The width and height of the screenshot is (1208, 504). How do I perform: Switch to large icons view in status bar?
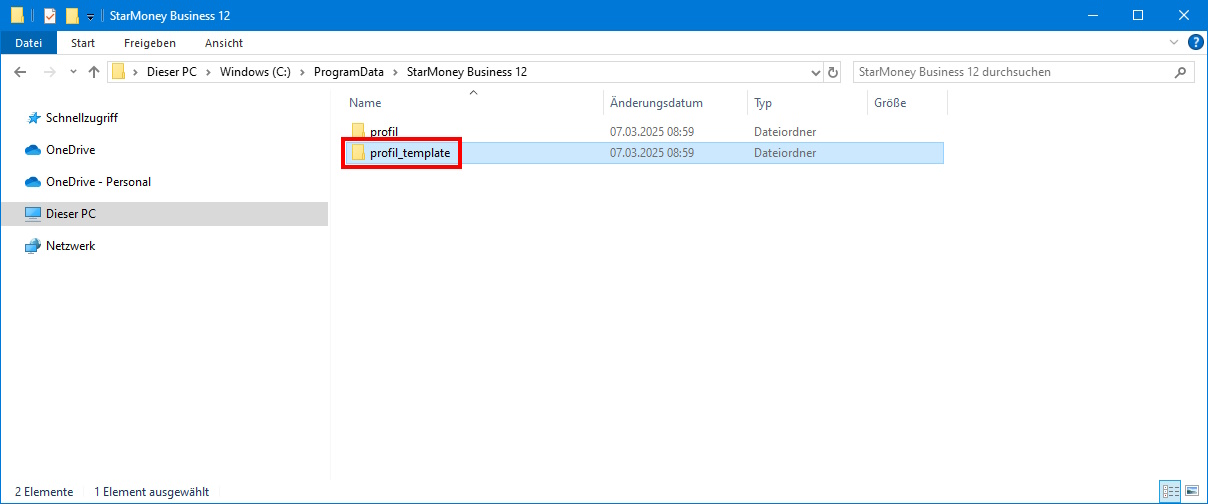pyautogui.click(x=1191, y=492)
